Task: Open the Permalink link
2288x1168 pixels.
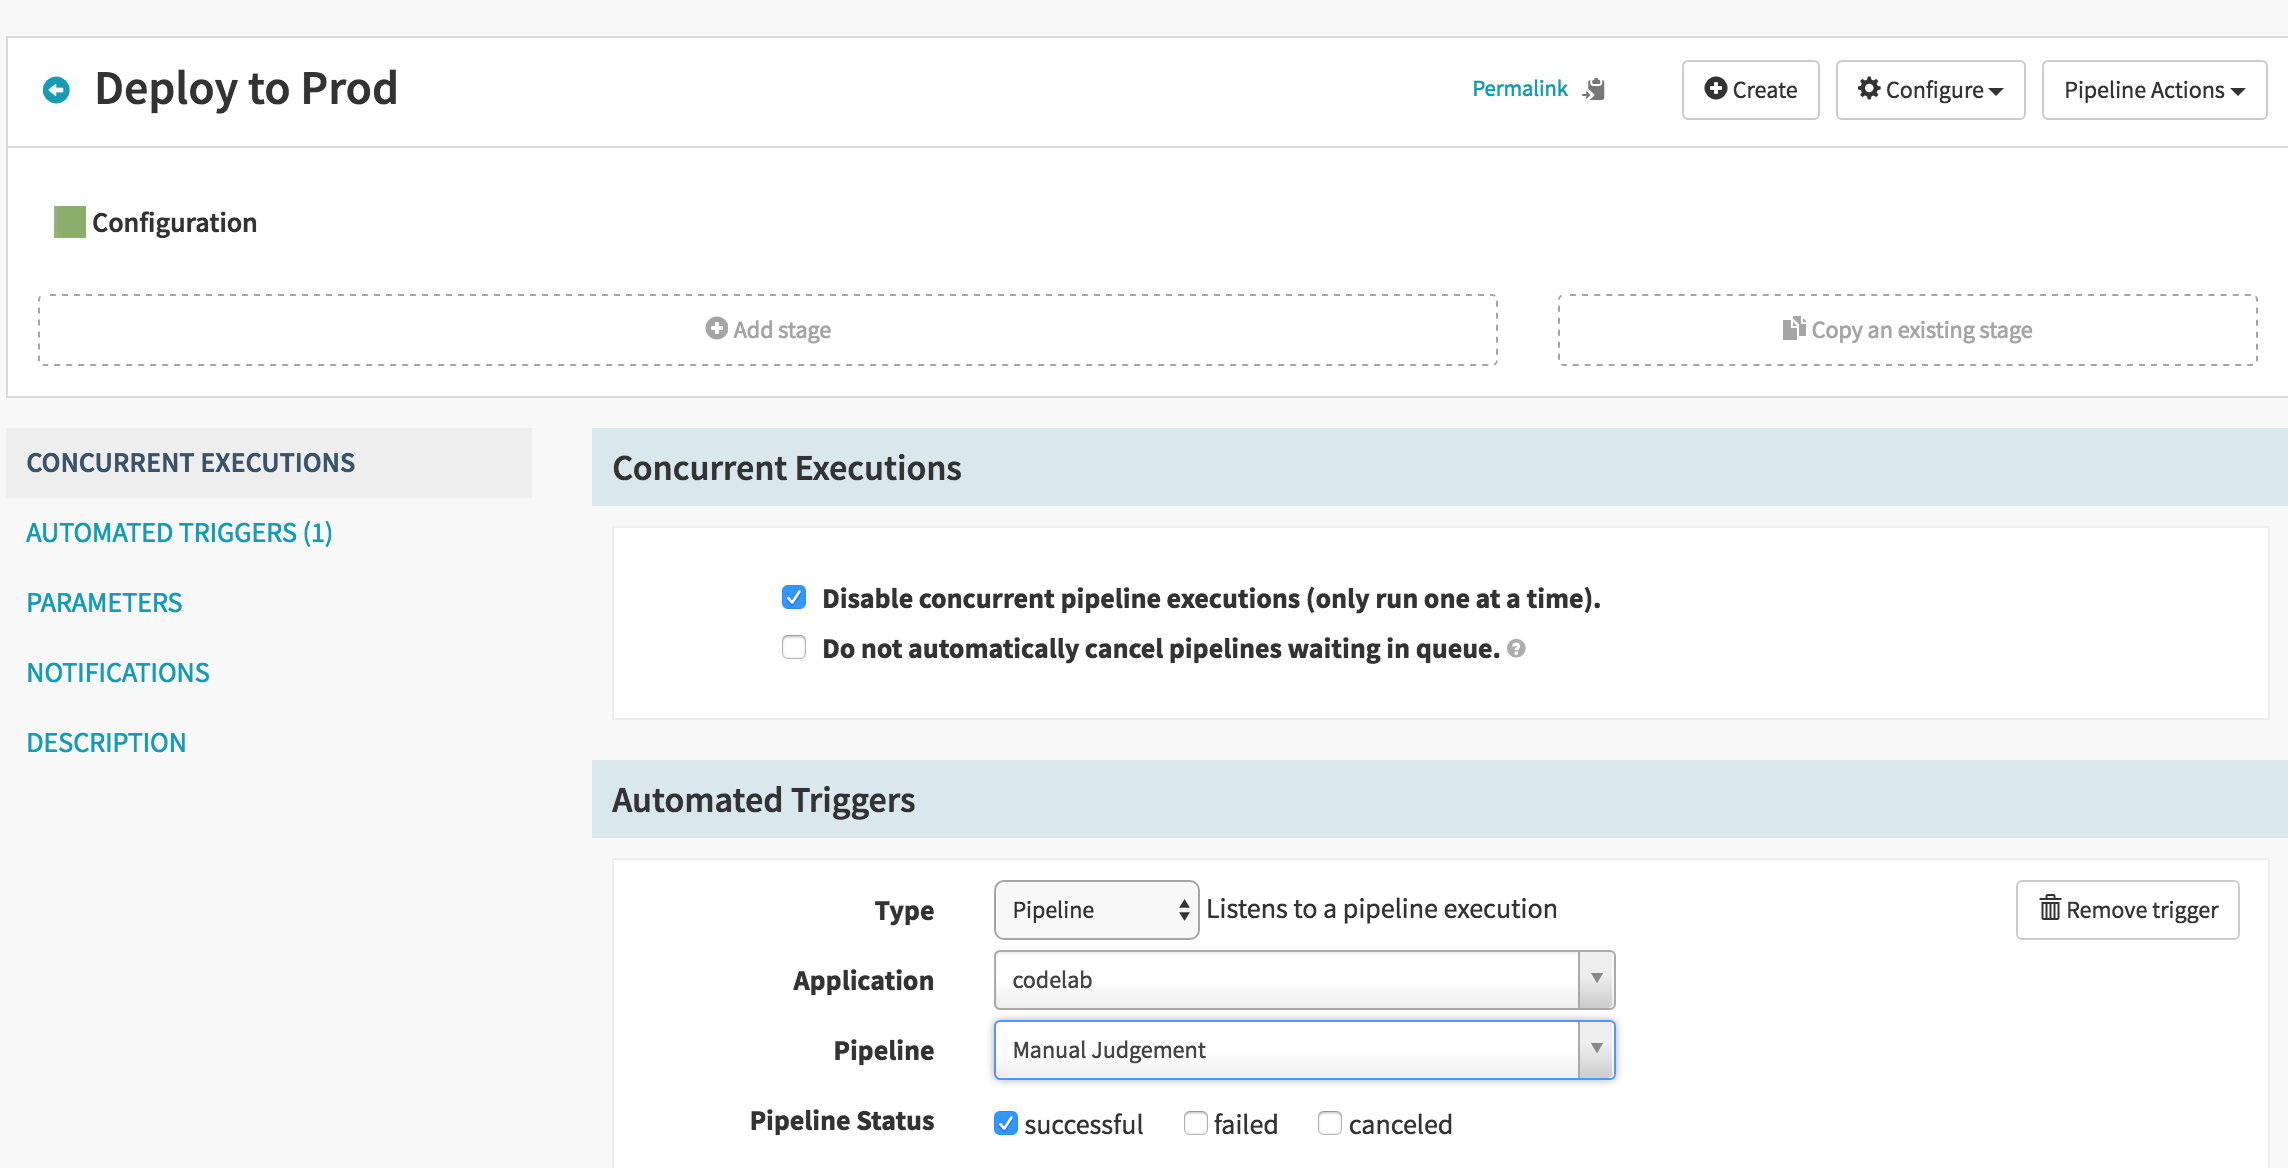Action: (1520, 89)
